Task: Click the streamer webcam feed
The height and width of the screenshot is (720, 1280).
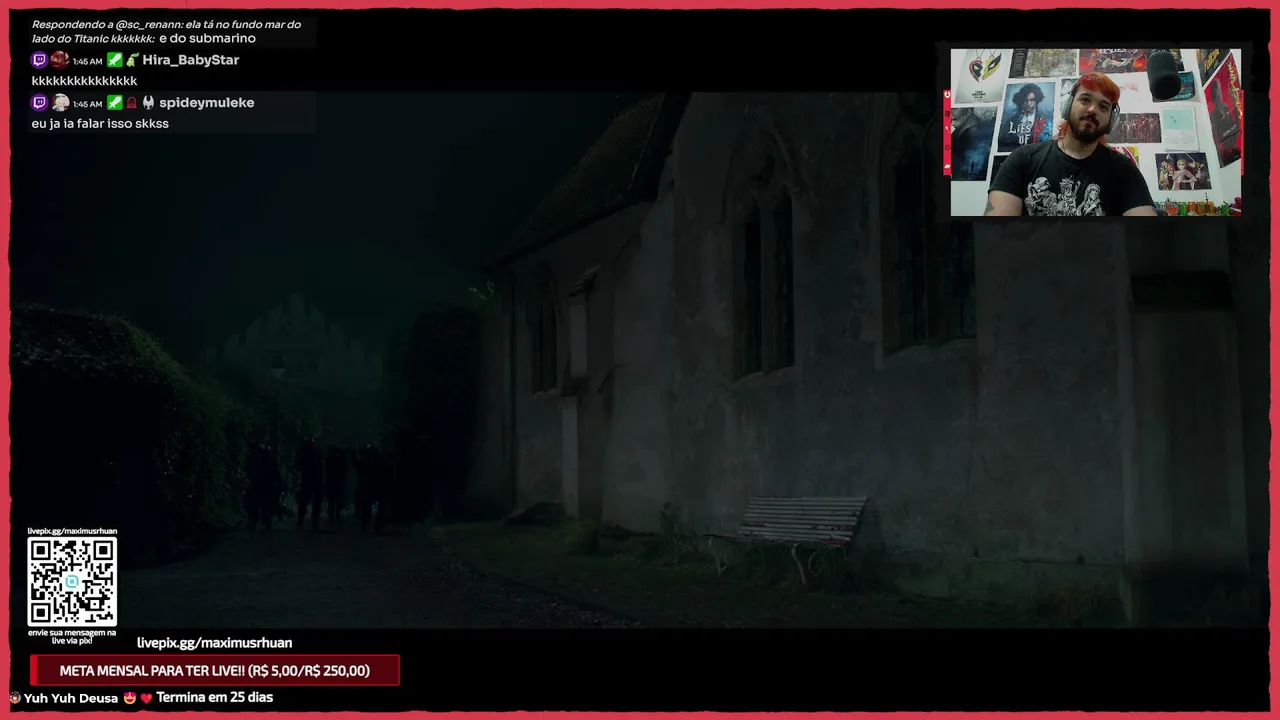Action: click(x=1096, y=132)
